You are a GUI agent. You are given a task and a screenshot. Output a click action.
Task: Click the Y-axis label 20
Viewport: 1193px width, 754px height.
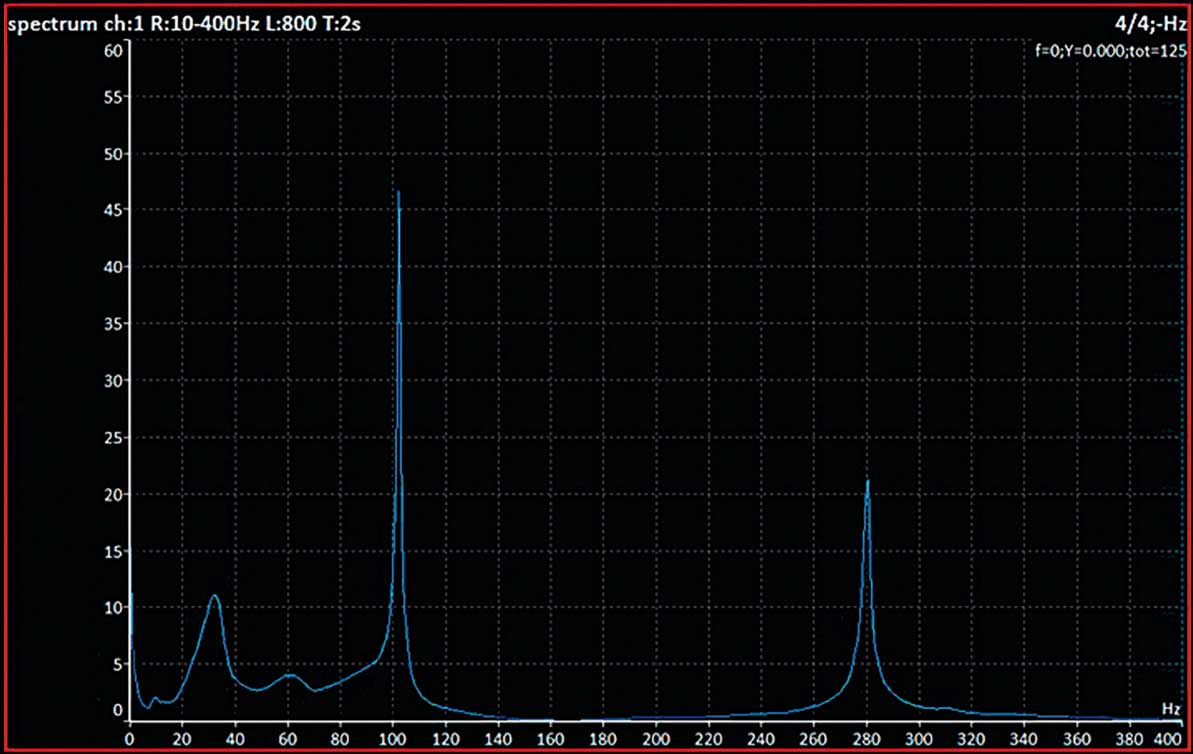click(x=113, y=495)
